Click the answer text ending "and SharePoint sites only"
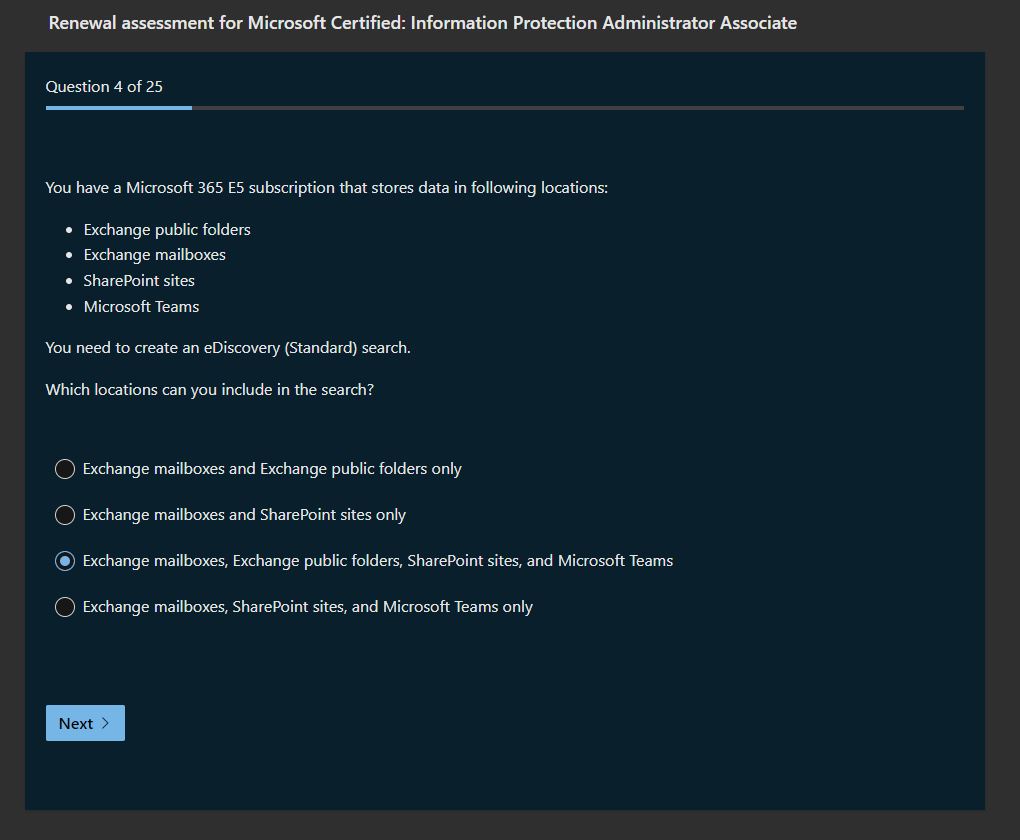 244,515
